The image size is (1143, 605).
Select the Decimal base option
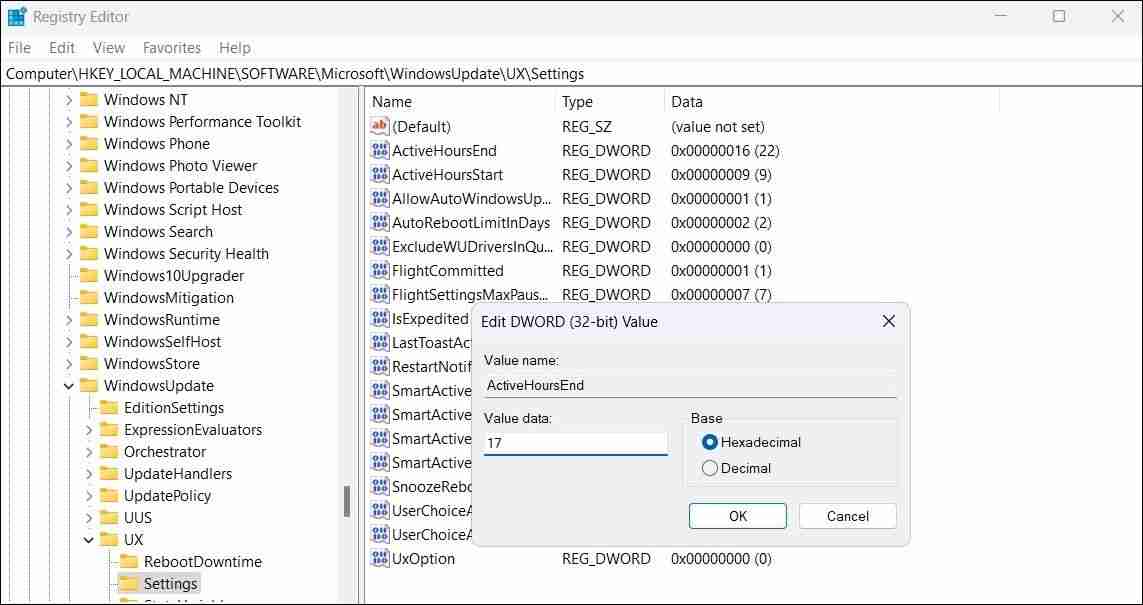point(710,467)
